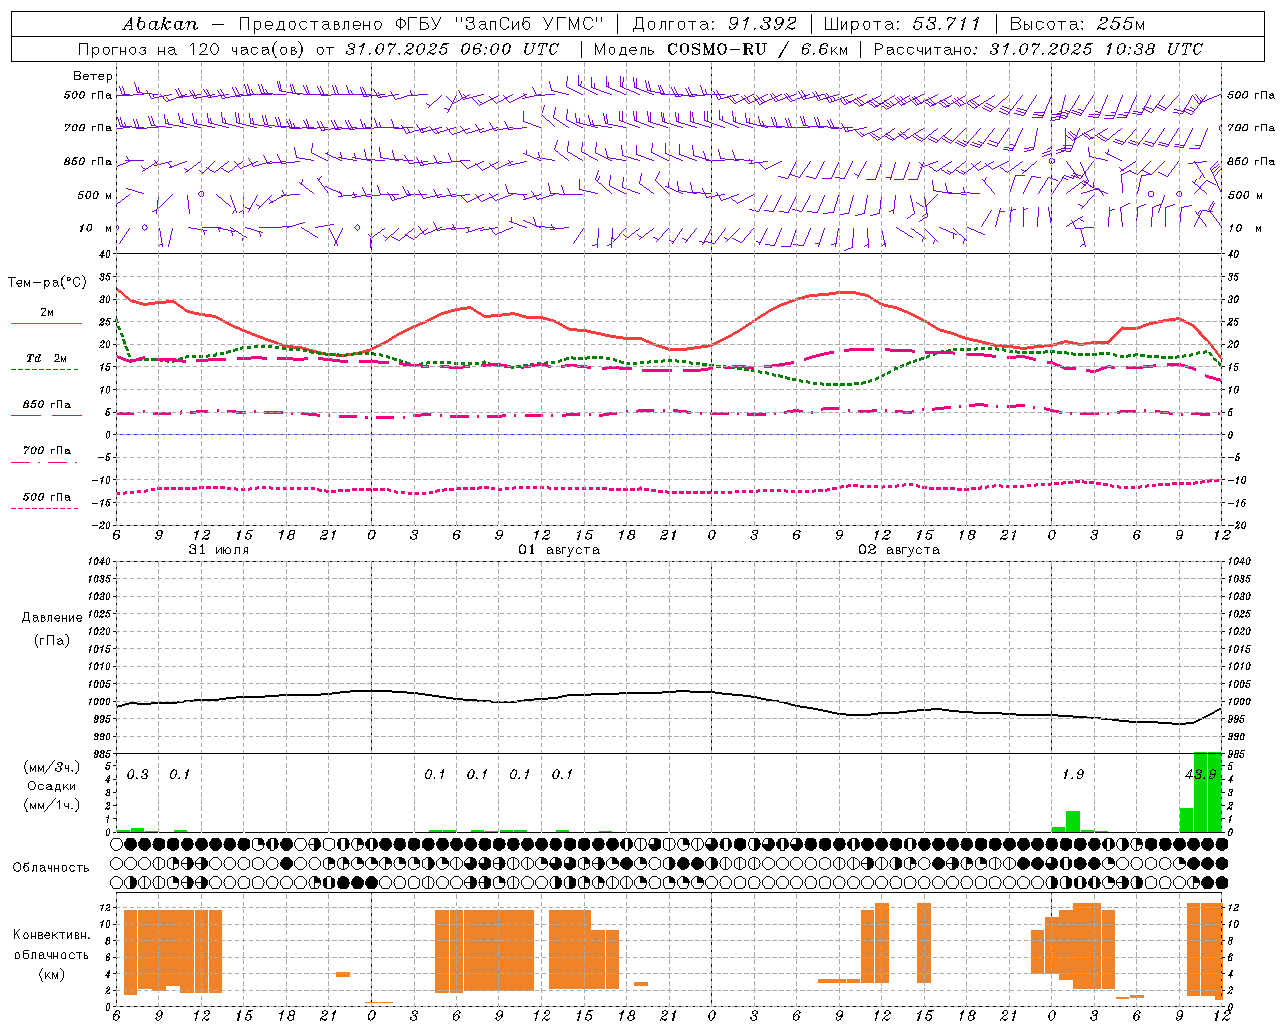Viewport: 1280px width, 1024px height.
Task: Click the Облачность cloud cover label
Action: (x=51, y=867)
